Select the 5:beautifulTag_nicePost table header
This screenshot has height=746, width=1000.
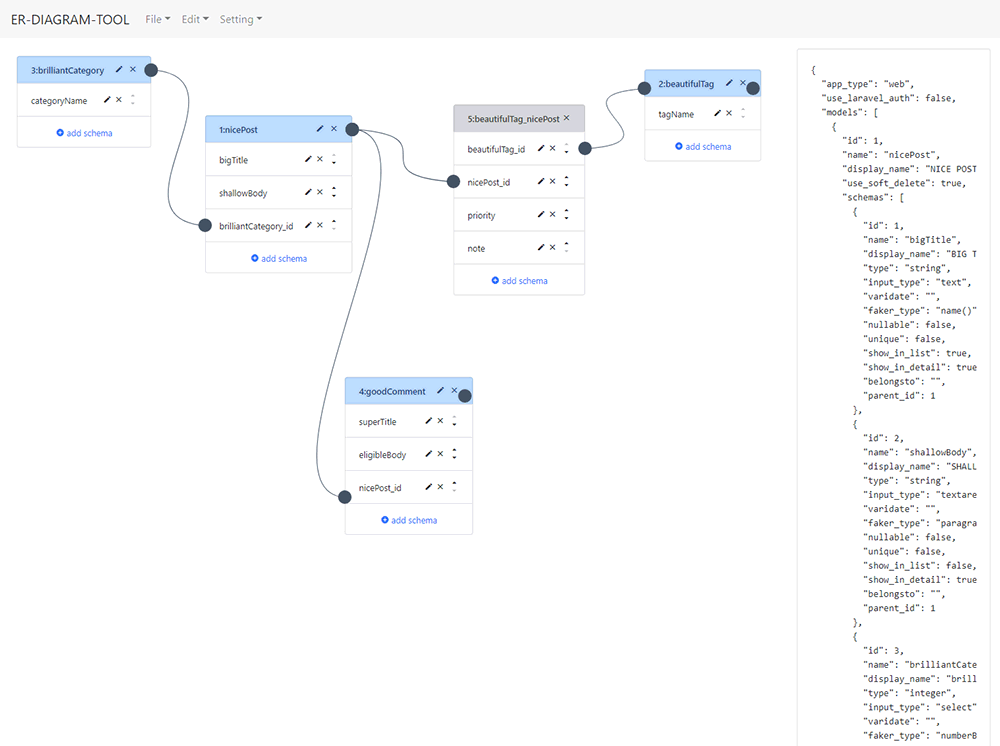pyautogui.click(x=519, y=119)
